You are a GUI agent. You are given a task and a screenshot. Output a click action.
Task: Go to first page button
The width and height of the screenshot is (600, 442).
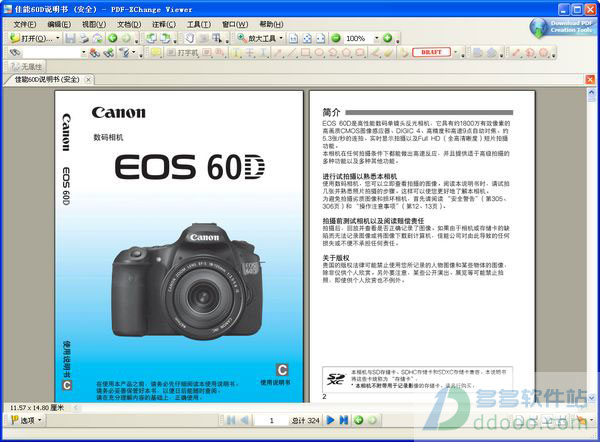(x=231, y=420)
